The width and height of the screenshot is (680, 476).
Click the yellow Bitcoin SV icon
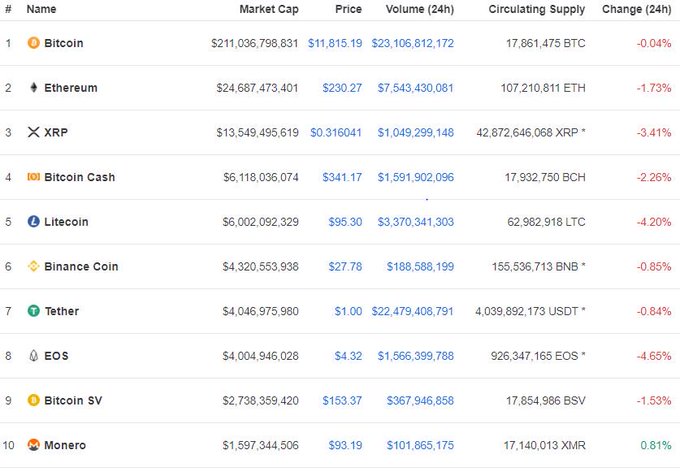coord(33,400)
